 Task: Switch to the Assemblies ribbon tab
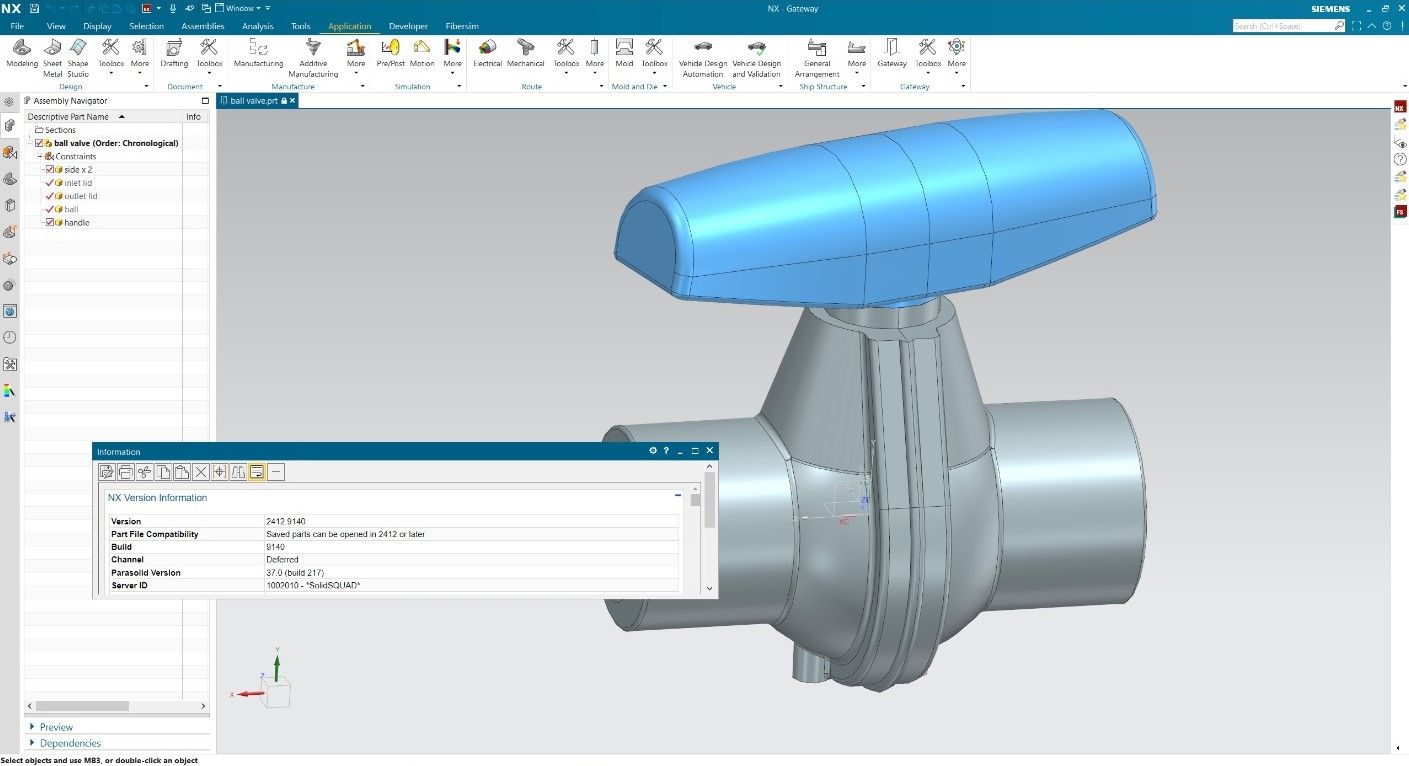point(203,26)
